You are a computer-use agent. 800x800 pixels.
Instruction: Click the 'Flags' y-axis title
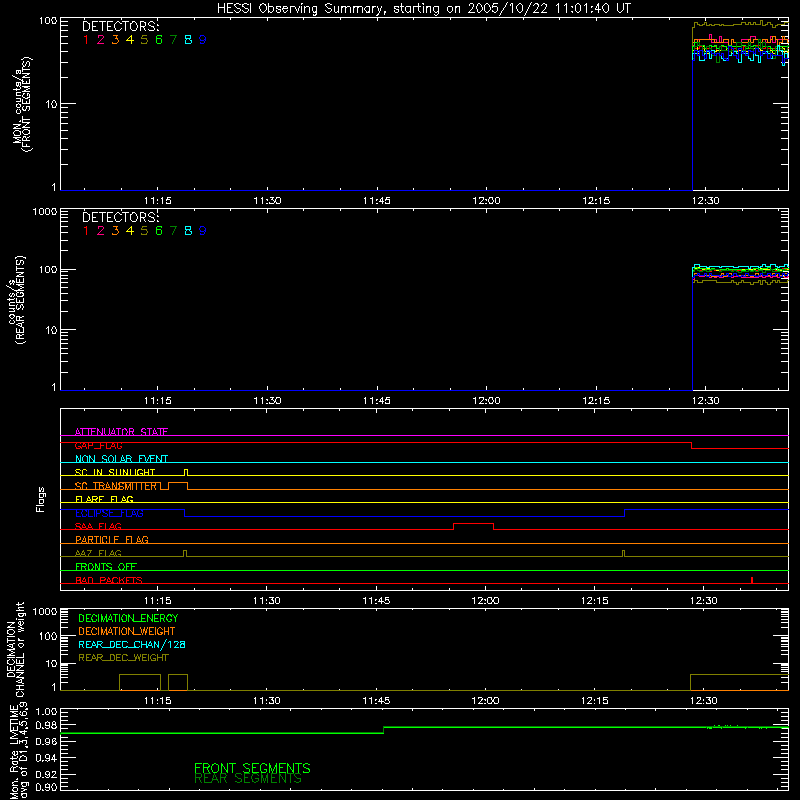point(41,499)
